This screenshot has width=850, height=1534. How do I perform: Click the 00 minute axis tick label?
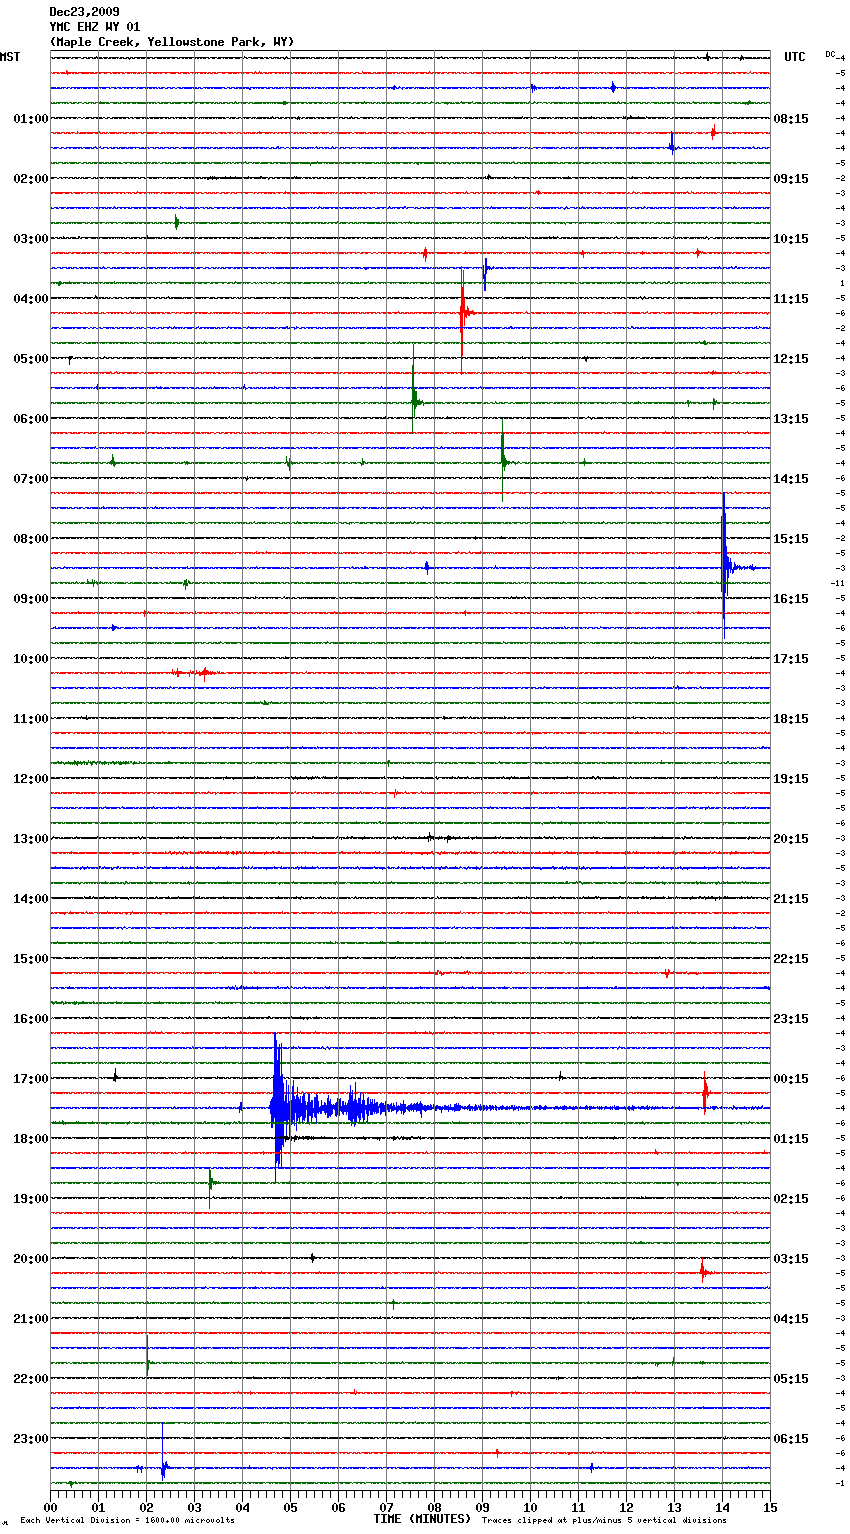pos(51,1507)
